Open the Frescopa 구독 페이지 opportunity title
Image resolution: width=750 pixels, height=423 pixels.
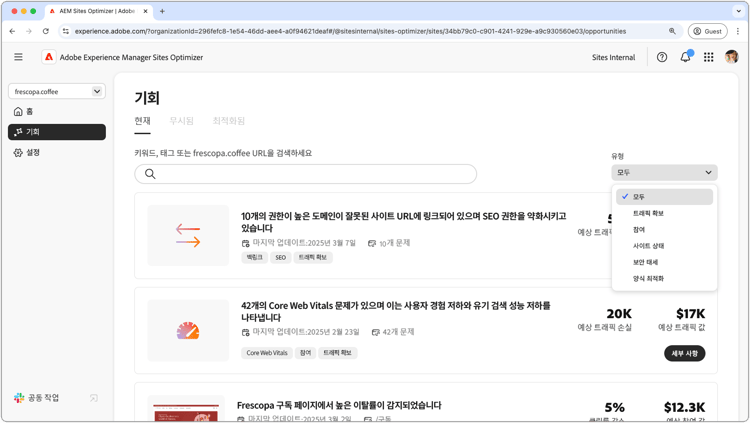coord(339,405)
